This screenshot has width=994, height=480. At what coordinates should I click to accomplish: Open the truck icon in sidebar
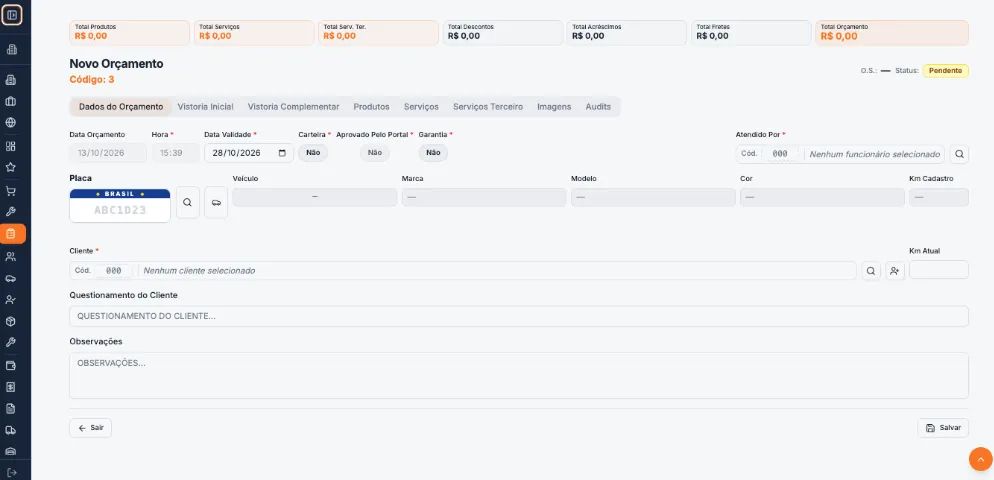[10, 431]
